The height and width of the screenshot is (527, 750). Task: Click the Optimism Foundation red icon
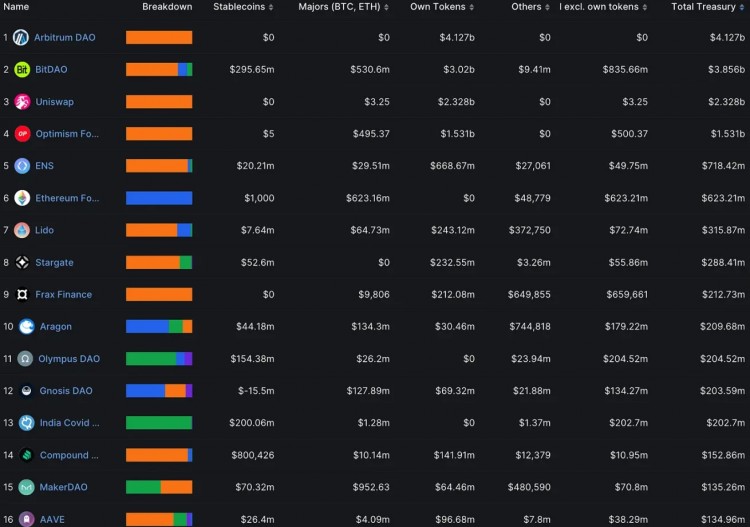point(22,134)
